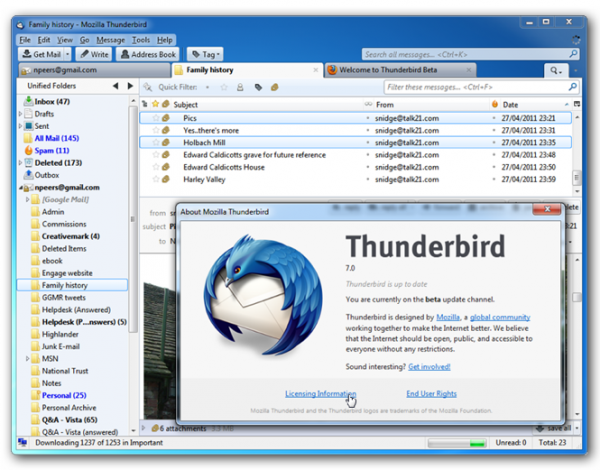The image size is (600, 470).
Task: Sort by thread column icon
Action: coord(145,104)
